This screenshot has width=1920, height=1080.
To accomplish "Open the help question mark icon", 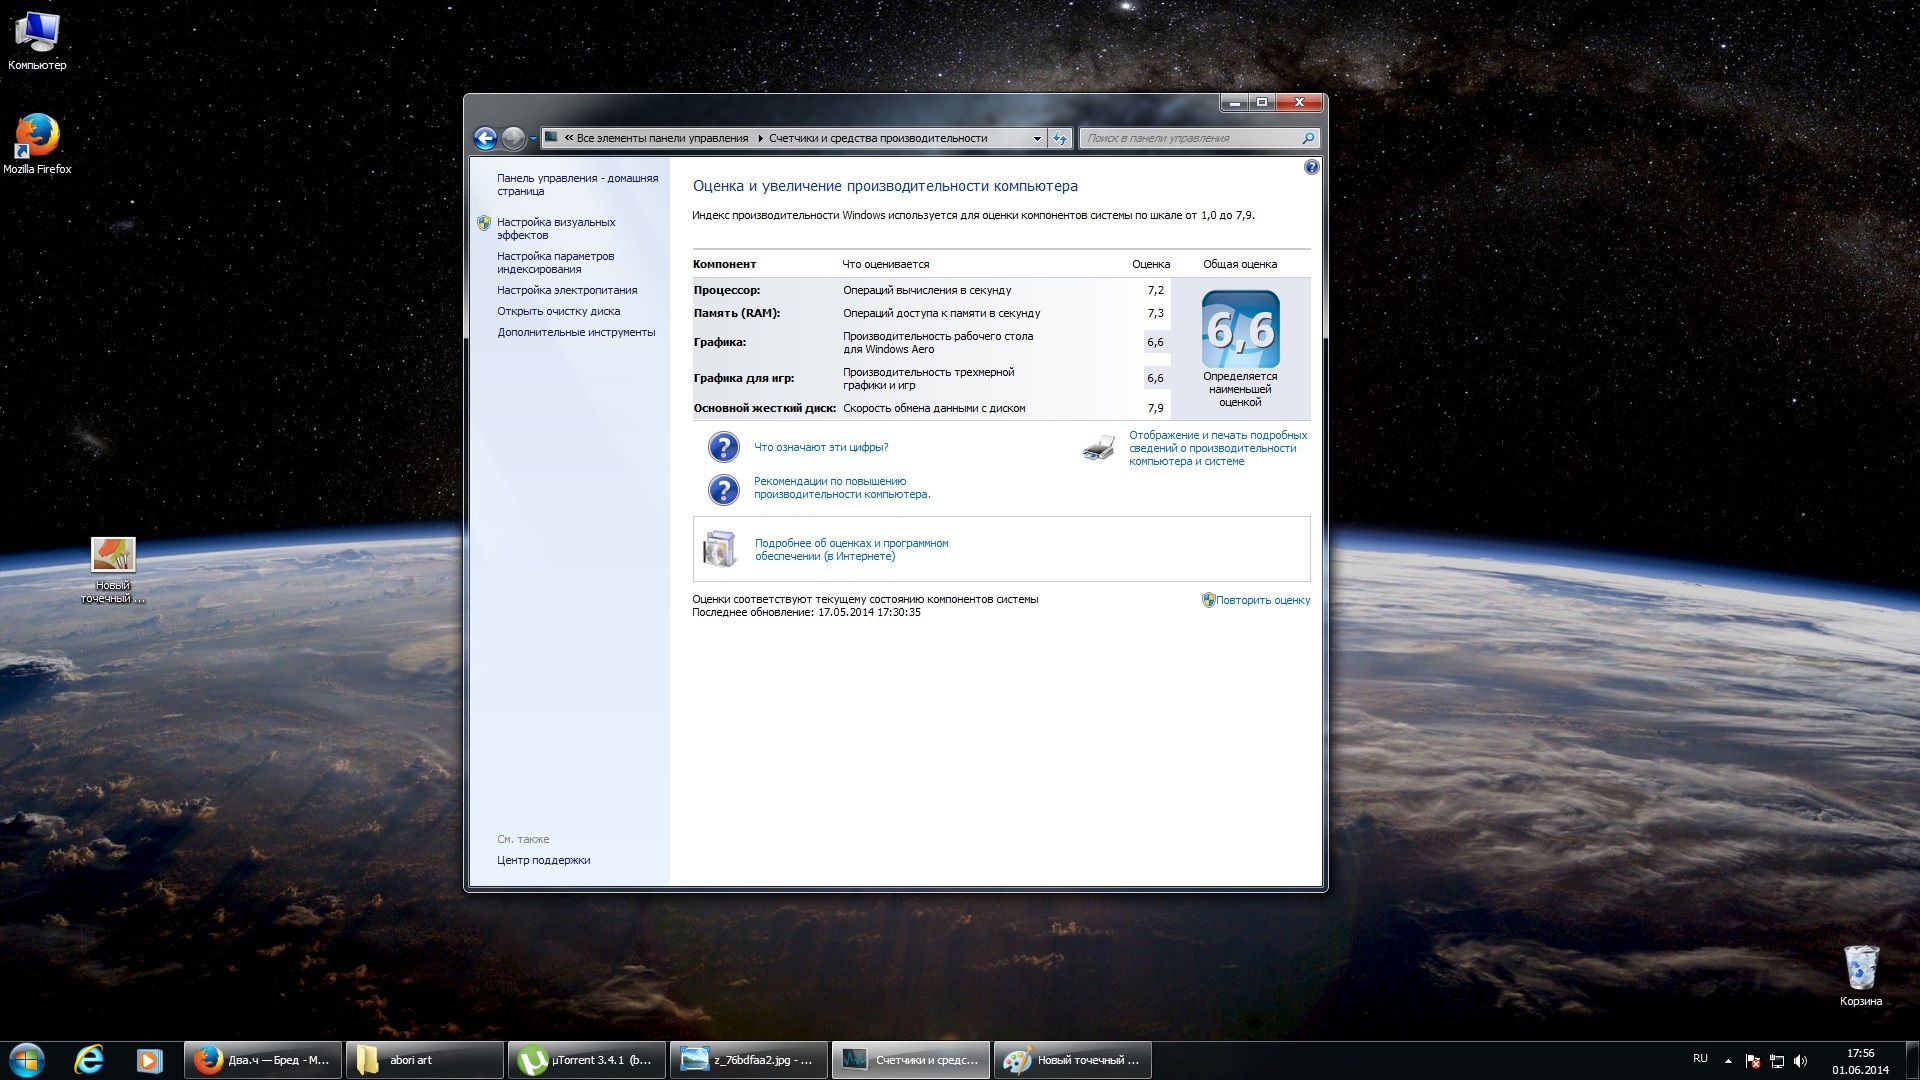I will pyautogui.click(x=1311, y=168).
